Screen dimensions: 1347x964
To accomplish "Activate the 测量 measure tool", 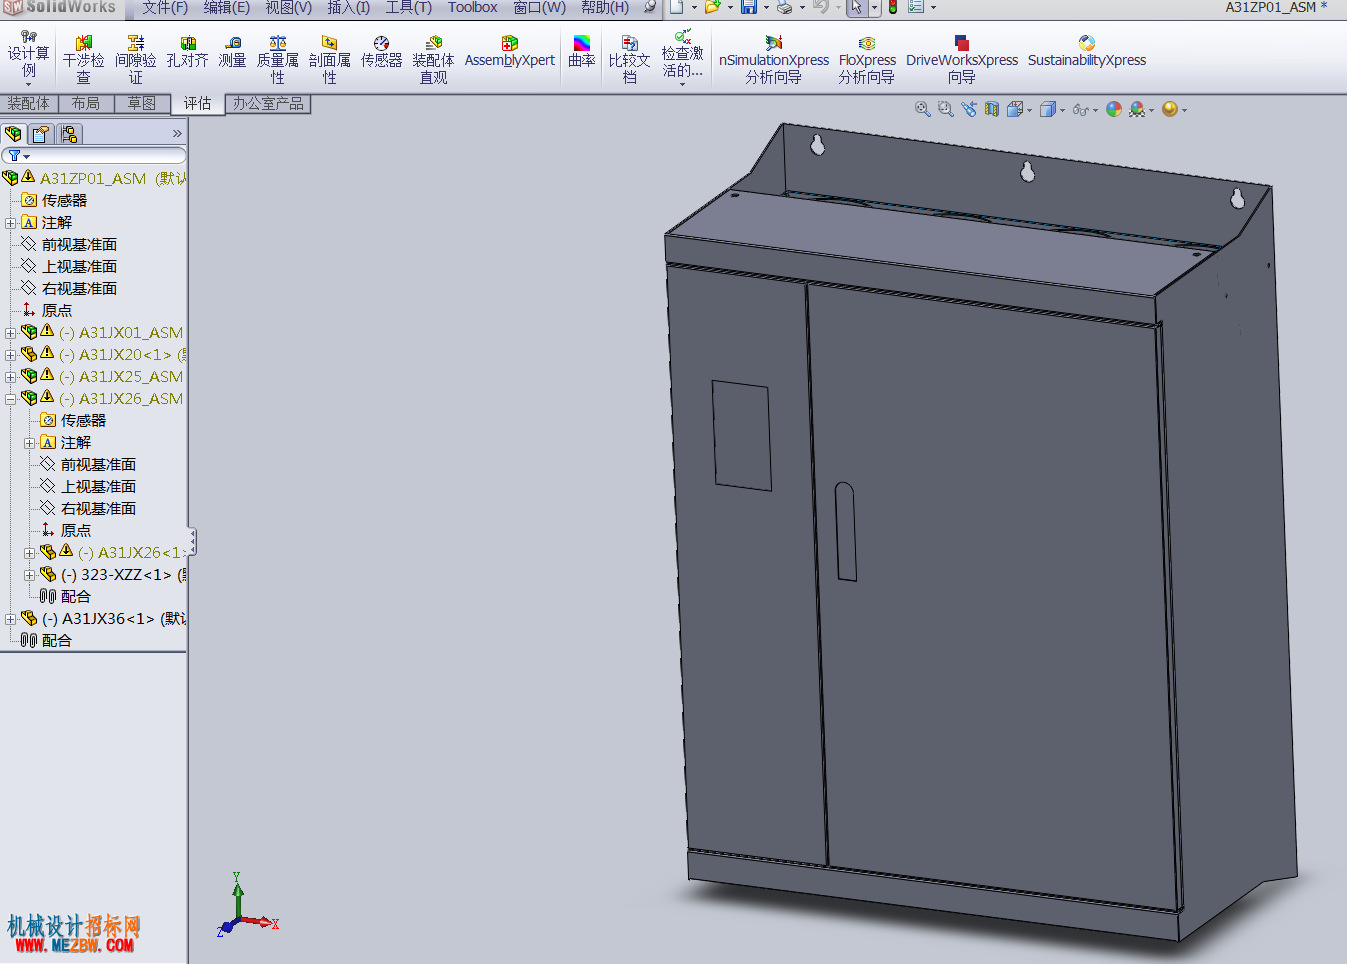I will [x=233, y=52].
